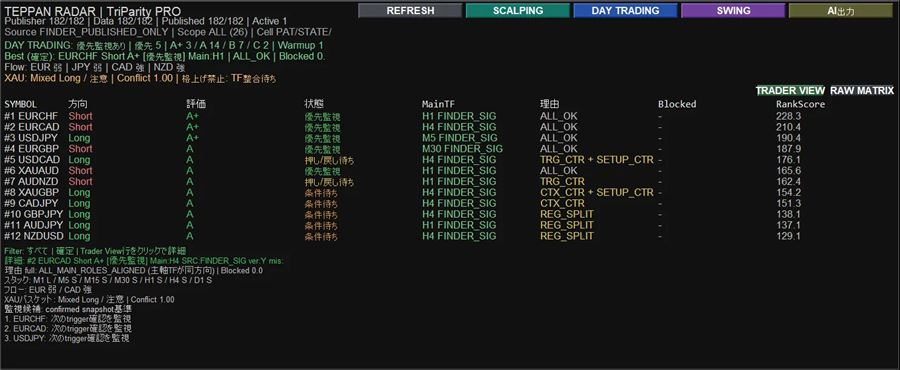The image size is (900, 370).
Task: Click RankScore value 187.9
Action: (x=788, y=149)
